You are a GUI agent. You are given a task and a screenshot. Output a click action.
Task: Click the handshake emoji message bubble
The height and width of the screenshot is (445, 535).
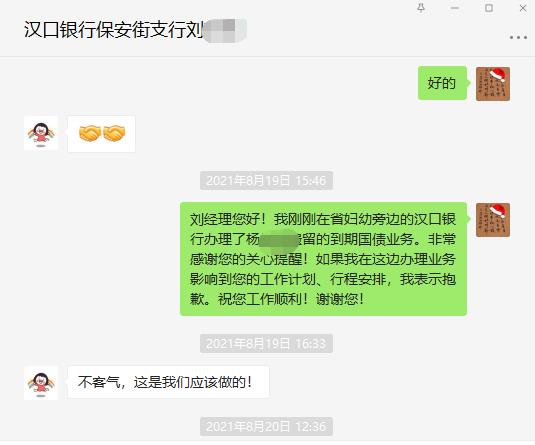[101, 134]
